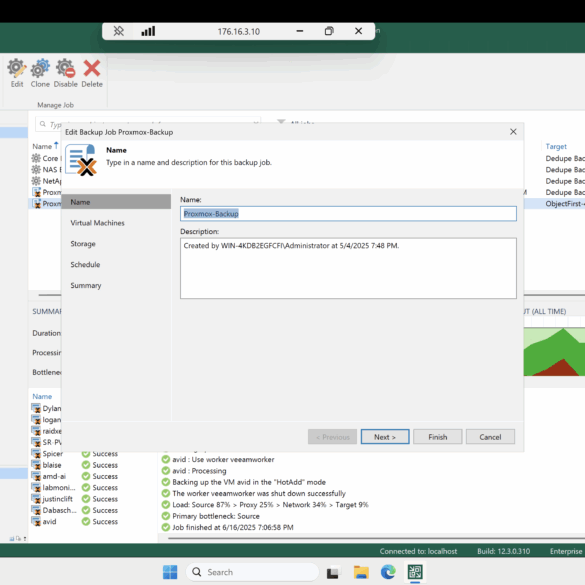Click the Next button
The height and width of the screenshot is (585, 585).
point(385,437)
